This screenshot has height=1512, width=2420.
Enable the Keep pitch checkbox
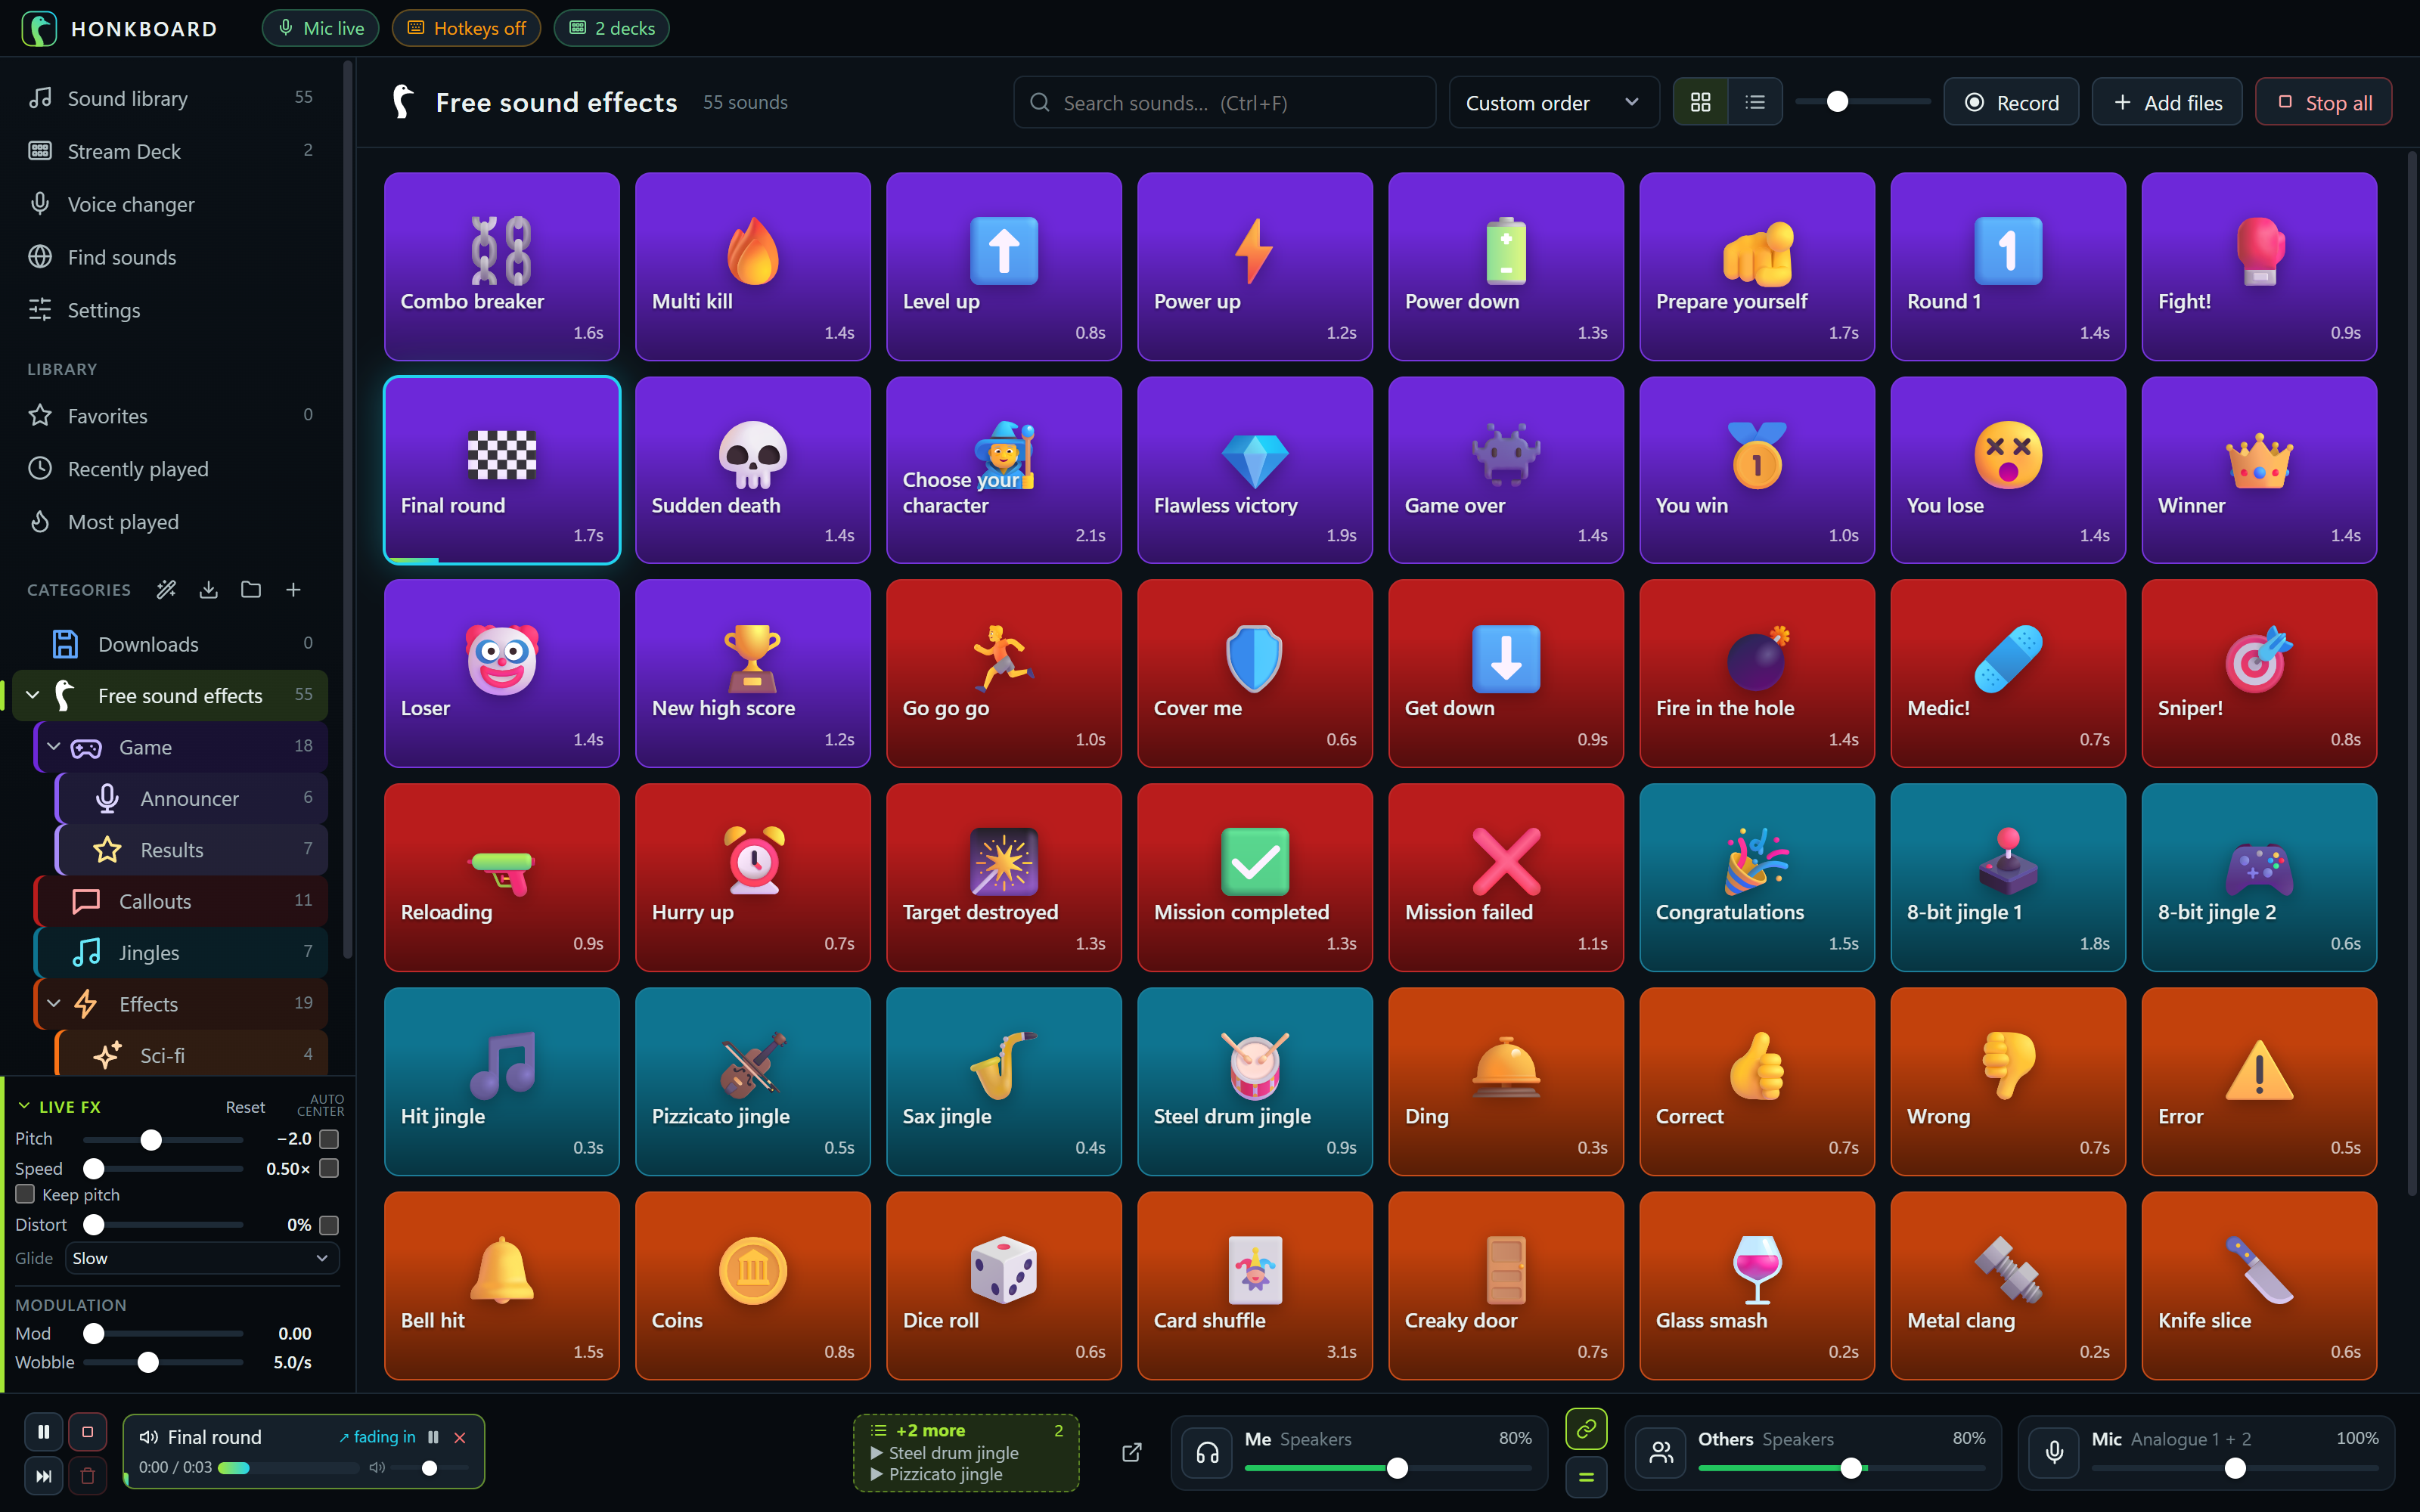click(26, 1194)
